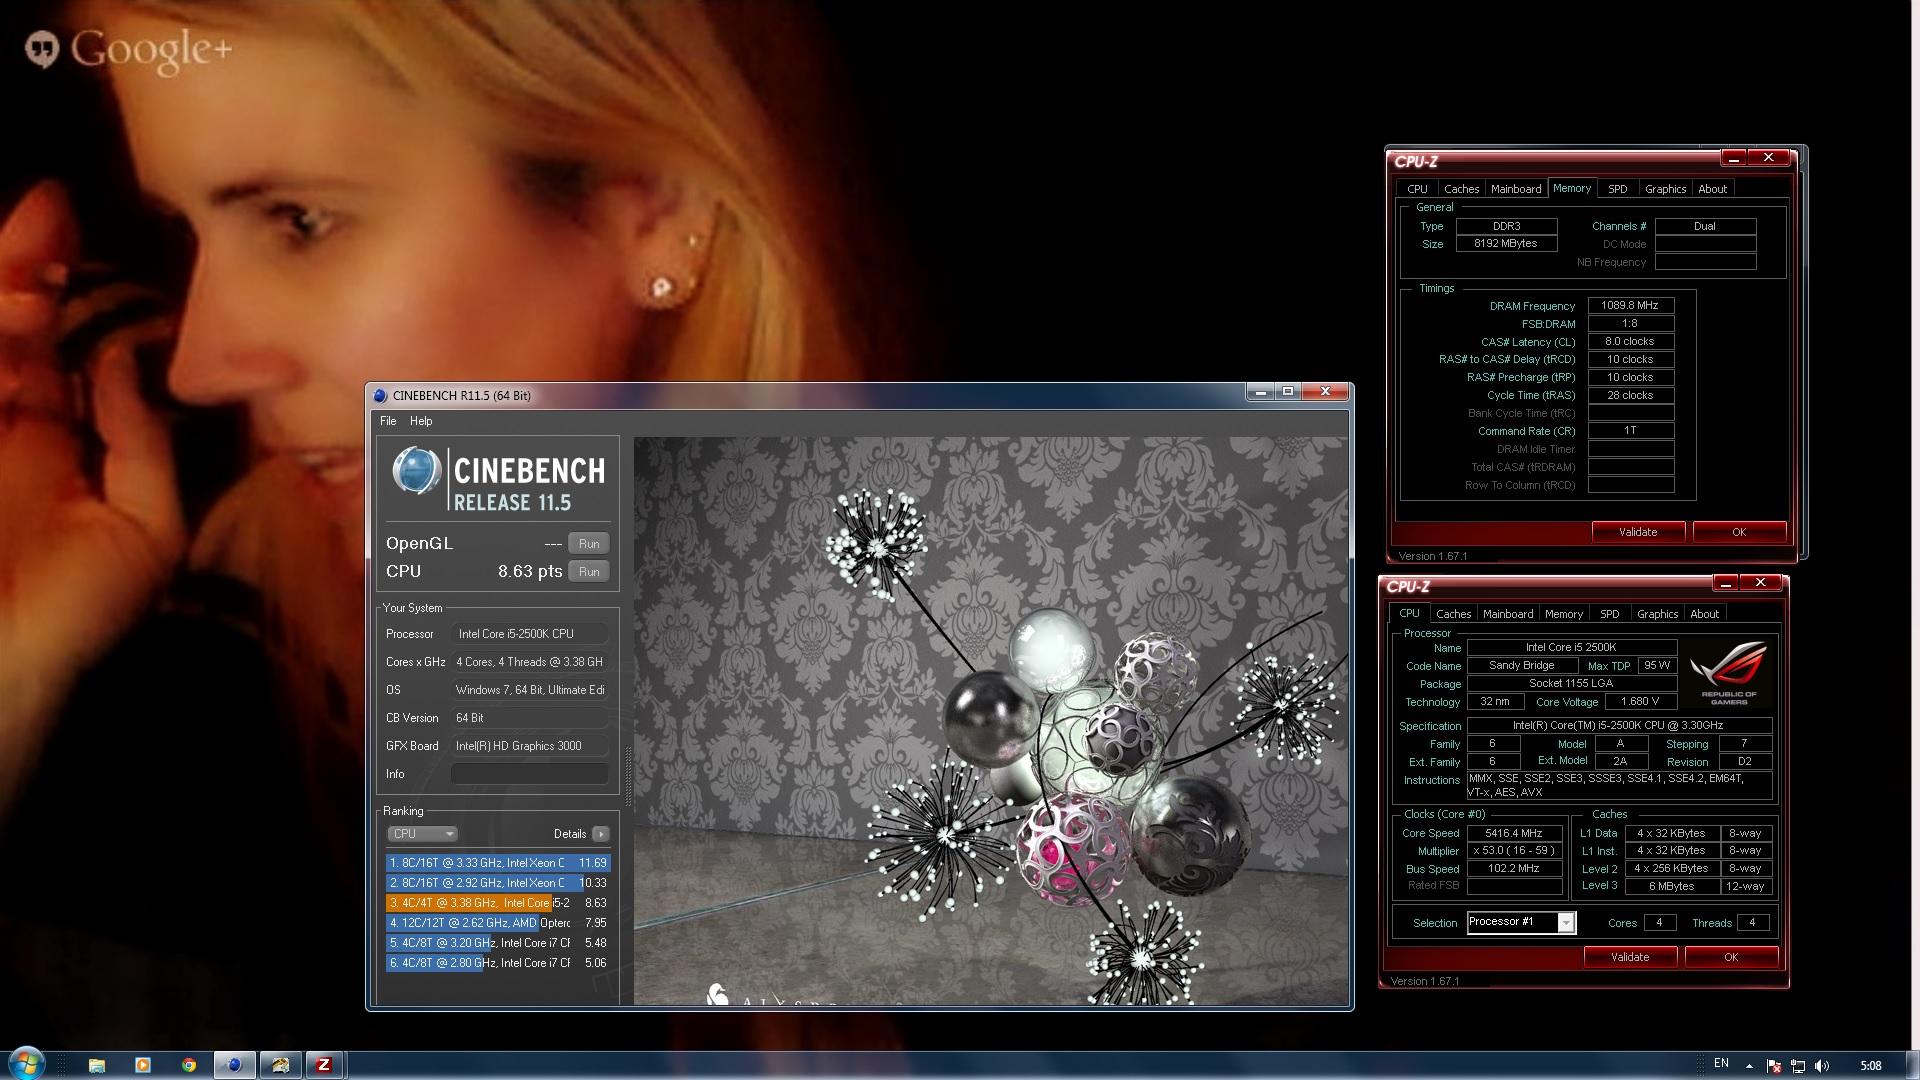Screen dimensions: 1920x1080
Task: Maximize the Cinebench window
Action: tap(1288, 391)
